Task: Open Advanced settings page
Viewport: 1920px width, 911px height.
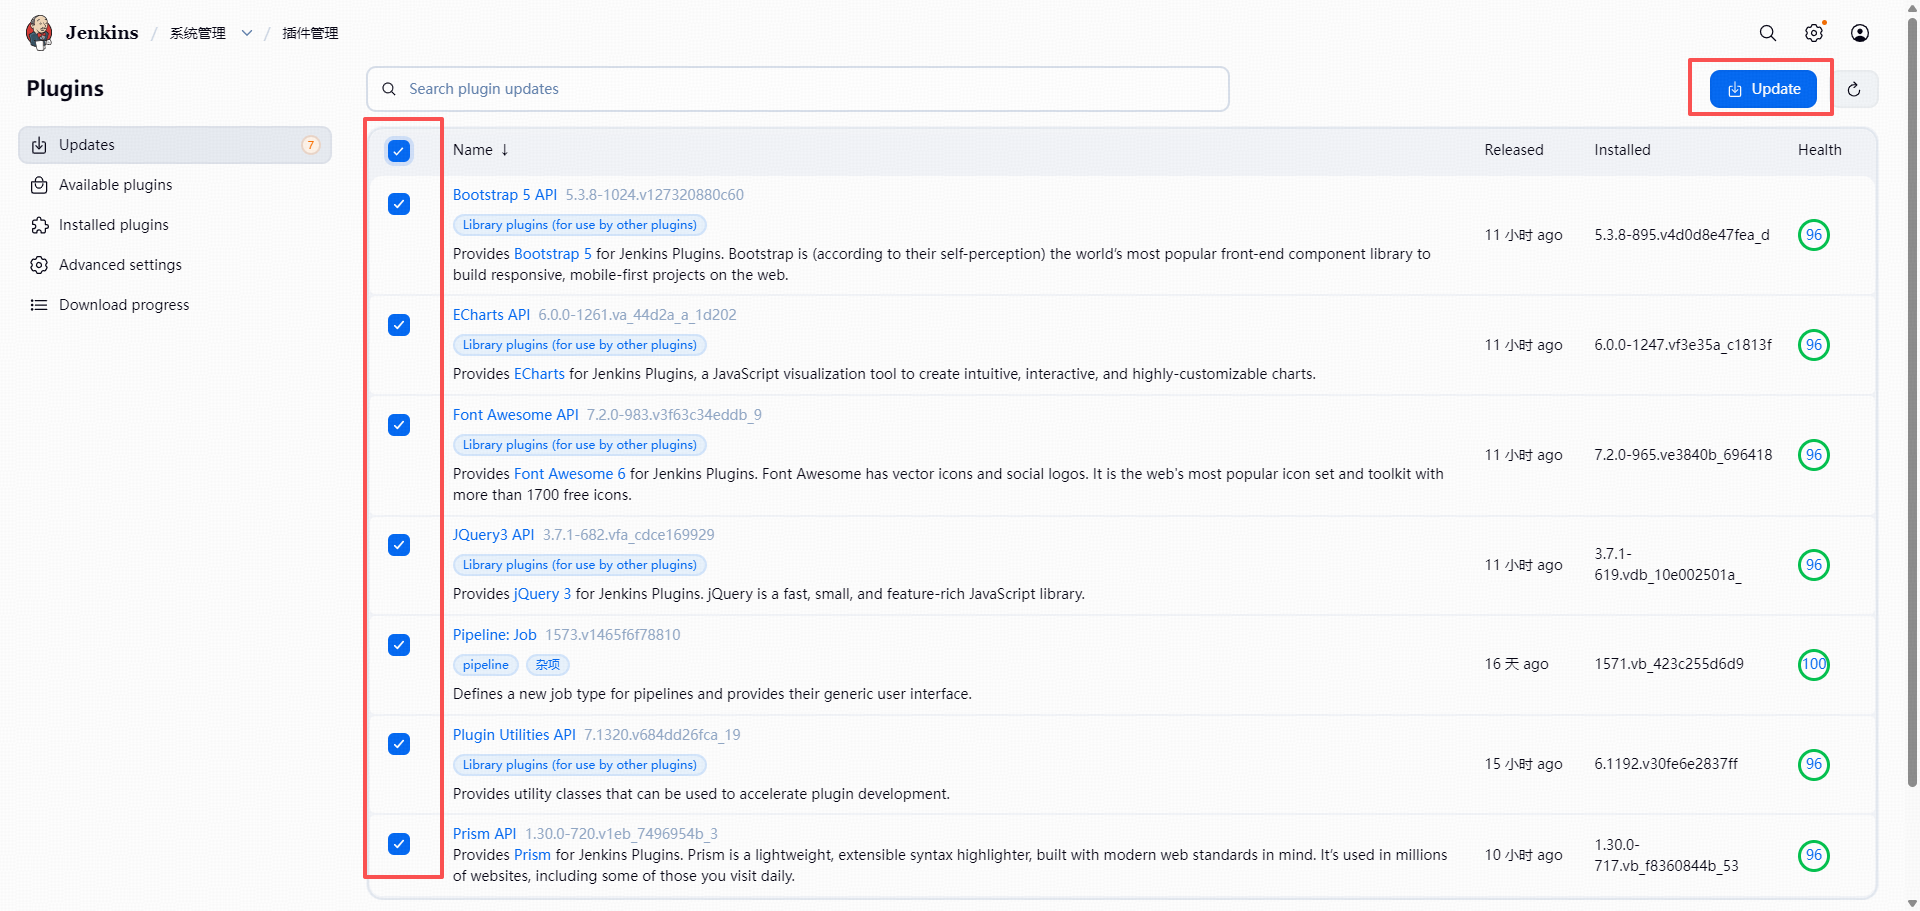Action: (175, 265)
